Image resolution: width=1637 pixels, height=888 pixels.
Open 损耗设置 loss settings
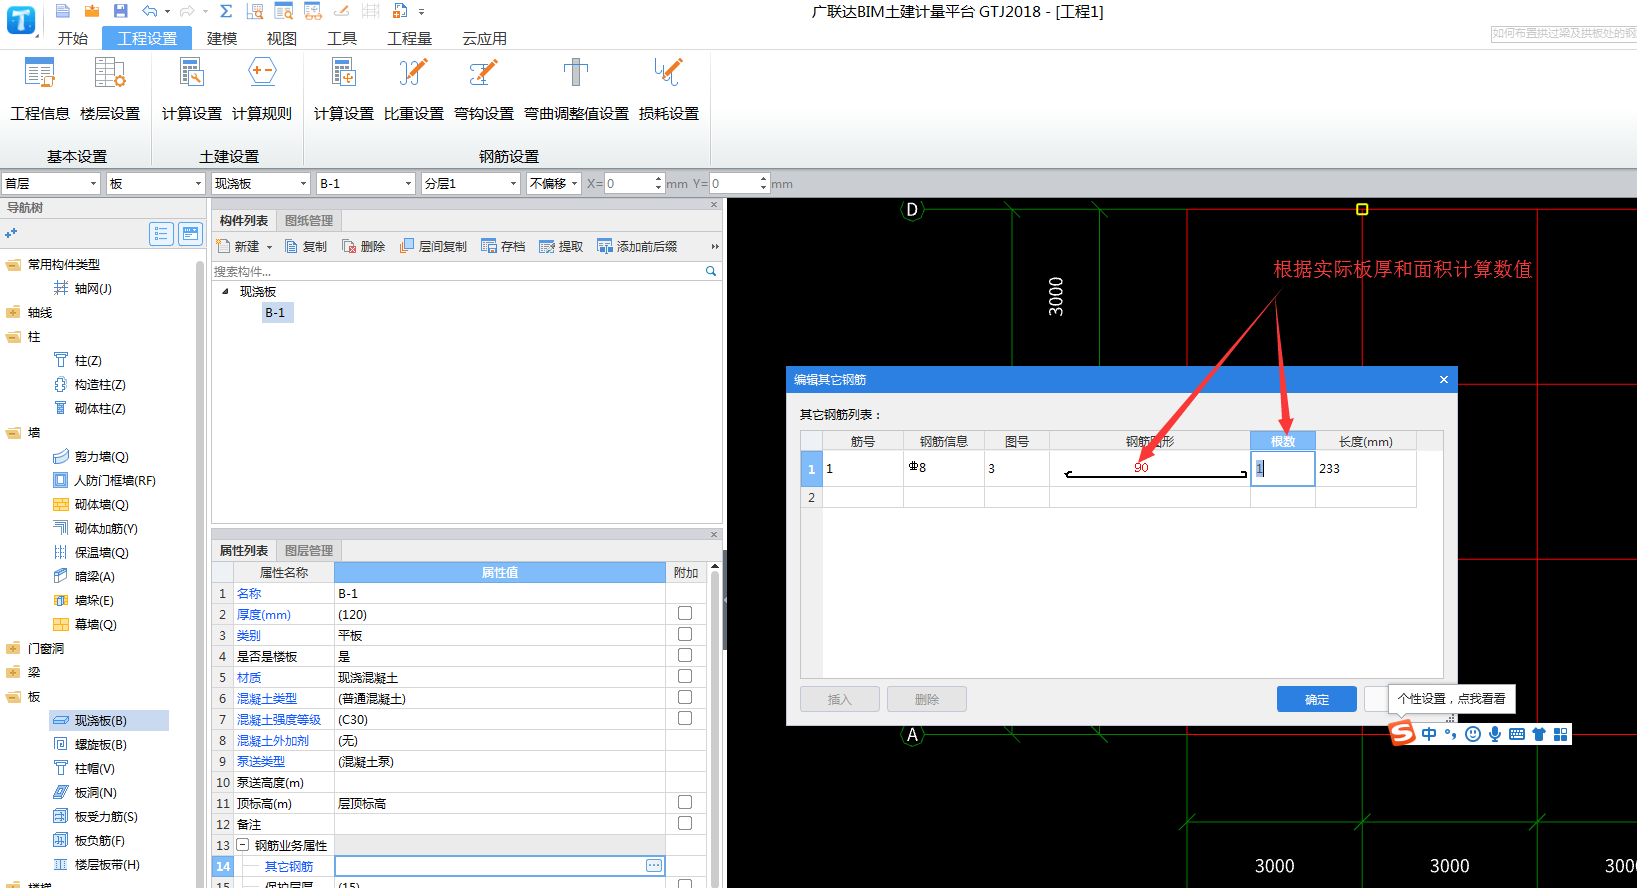[x=669, y=90]
